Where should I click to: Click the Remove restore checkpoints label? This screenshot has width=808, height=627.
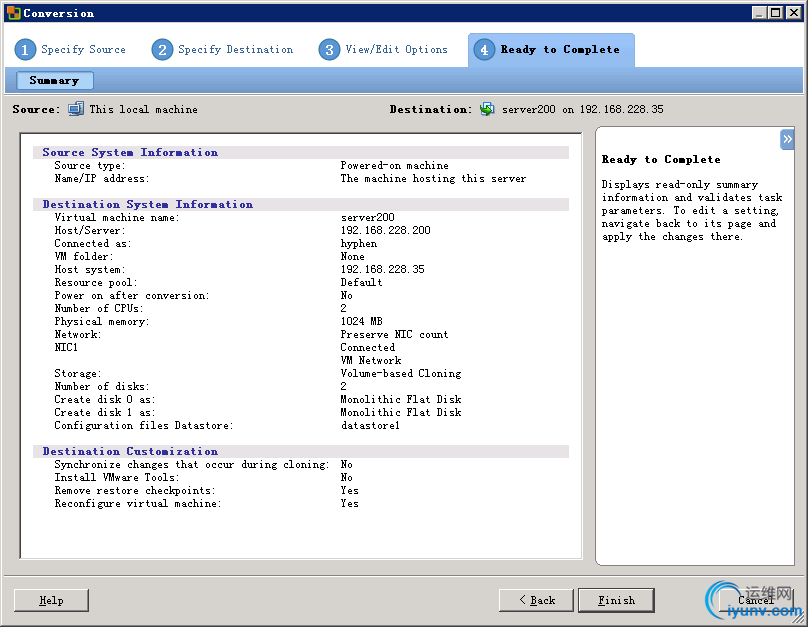pyautogui.click(x=134, y=490)
